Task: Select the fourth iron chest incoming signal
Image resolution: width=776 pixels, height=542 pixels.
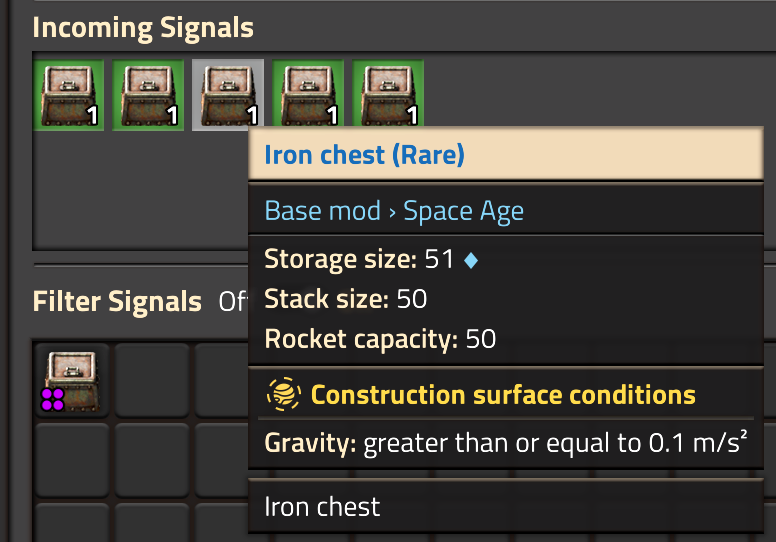Action: tap(308, 95)
